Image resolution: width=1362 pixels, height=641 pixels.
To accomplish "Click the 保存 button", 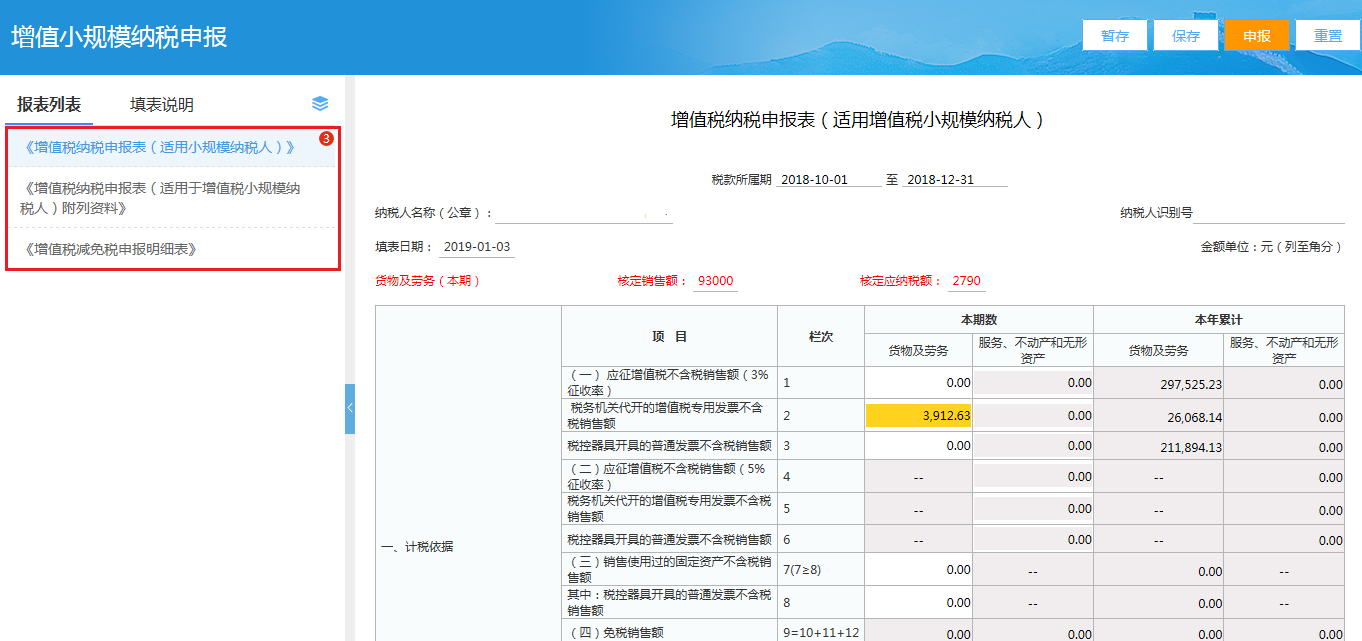I will [x=1186, y=34].
